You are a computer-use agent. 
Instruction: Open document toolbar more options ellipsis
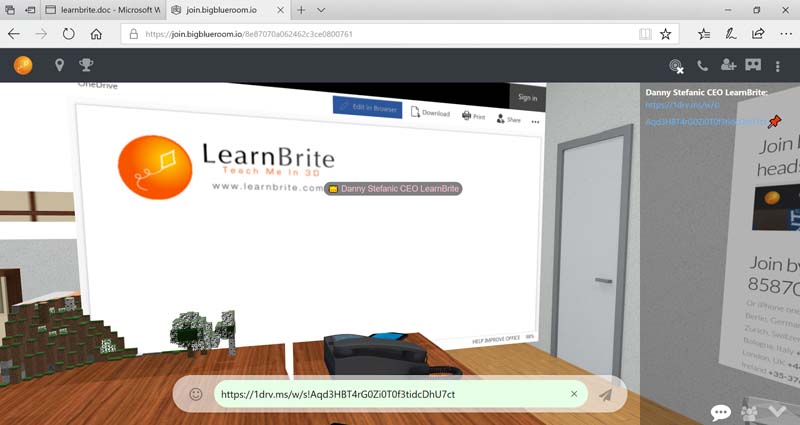click(535, 122)
